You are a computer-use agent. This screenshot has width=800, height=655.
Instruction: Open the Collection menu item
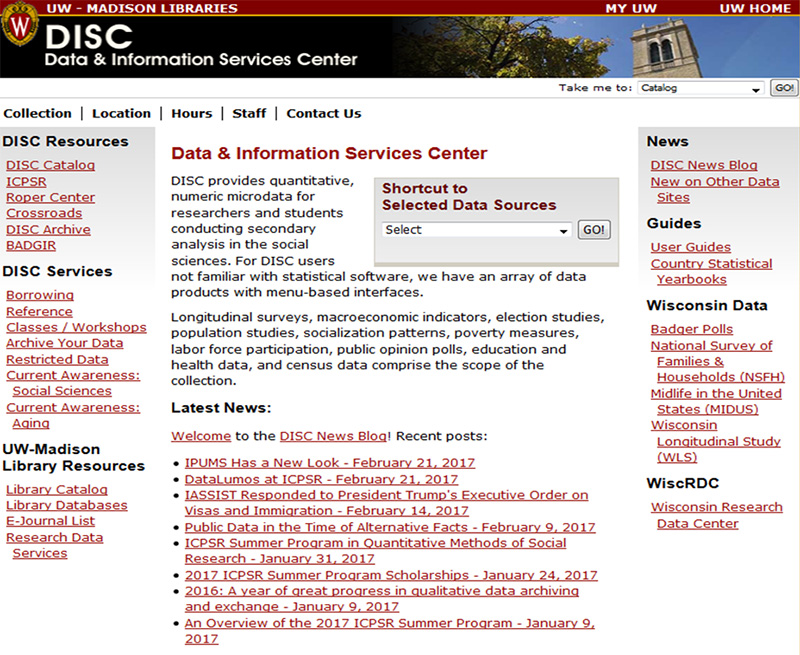pyautogui.click(x=37, y=113)
